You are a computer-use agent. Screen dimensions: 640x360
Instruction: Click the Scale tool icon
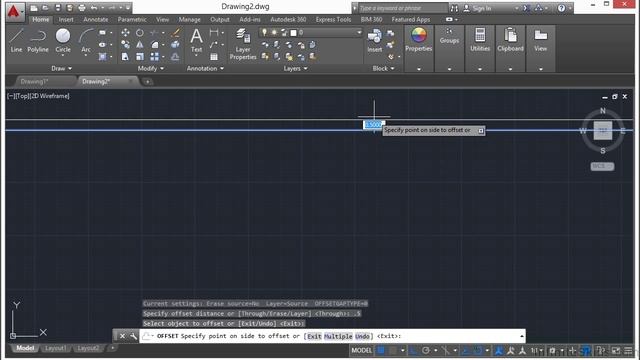(x=140, y=56)
